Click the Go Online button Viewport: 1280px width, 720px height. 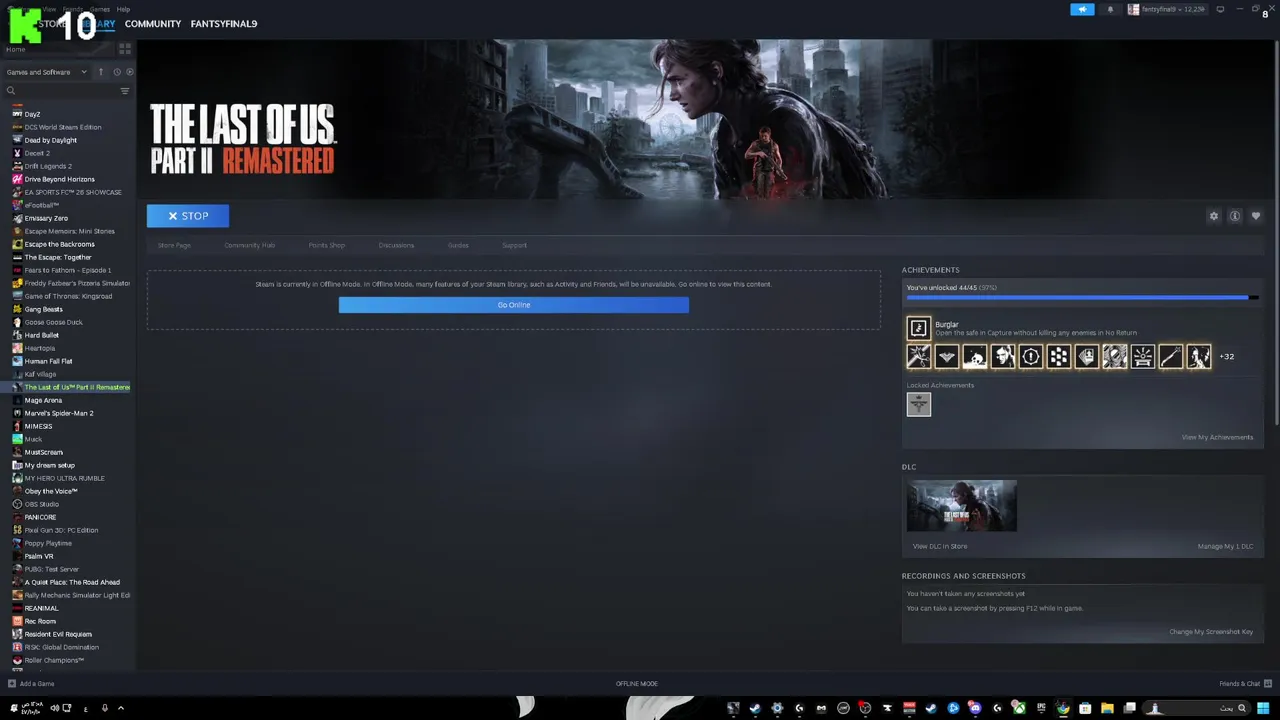tap(513, 305)
